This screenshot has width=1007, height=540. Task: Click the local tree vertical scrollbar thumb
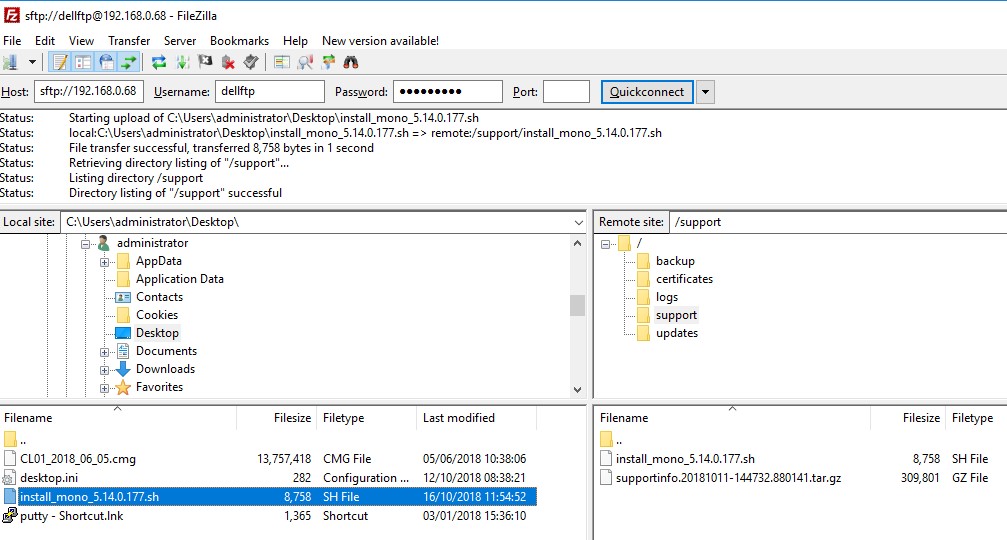tap(577, 305)
